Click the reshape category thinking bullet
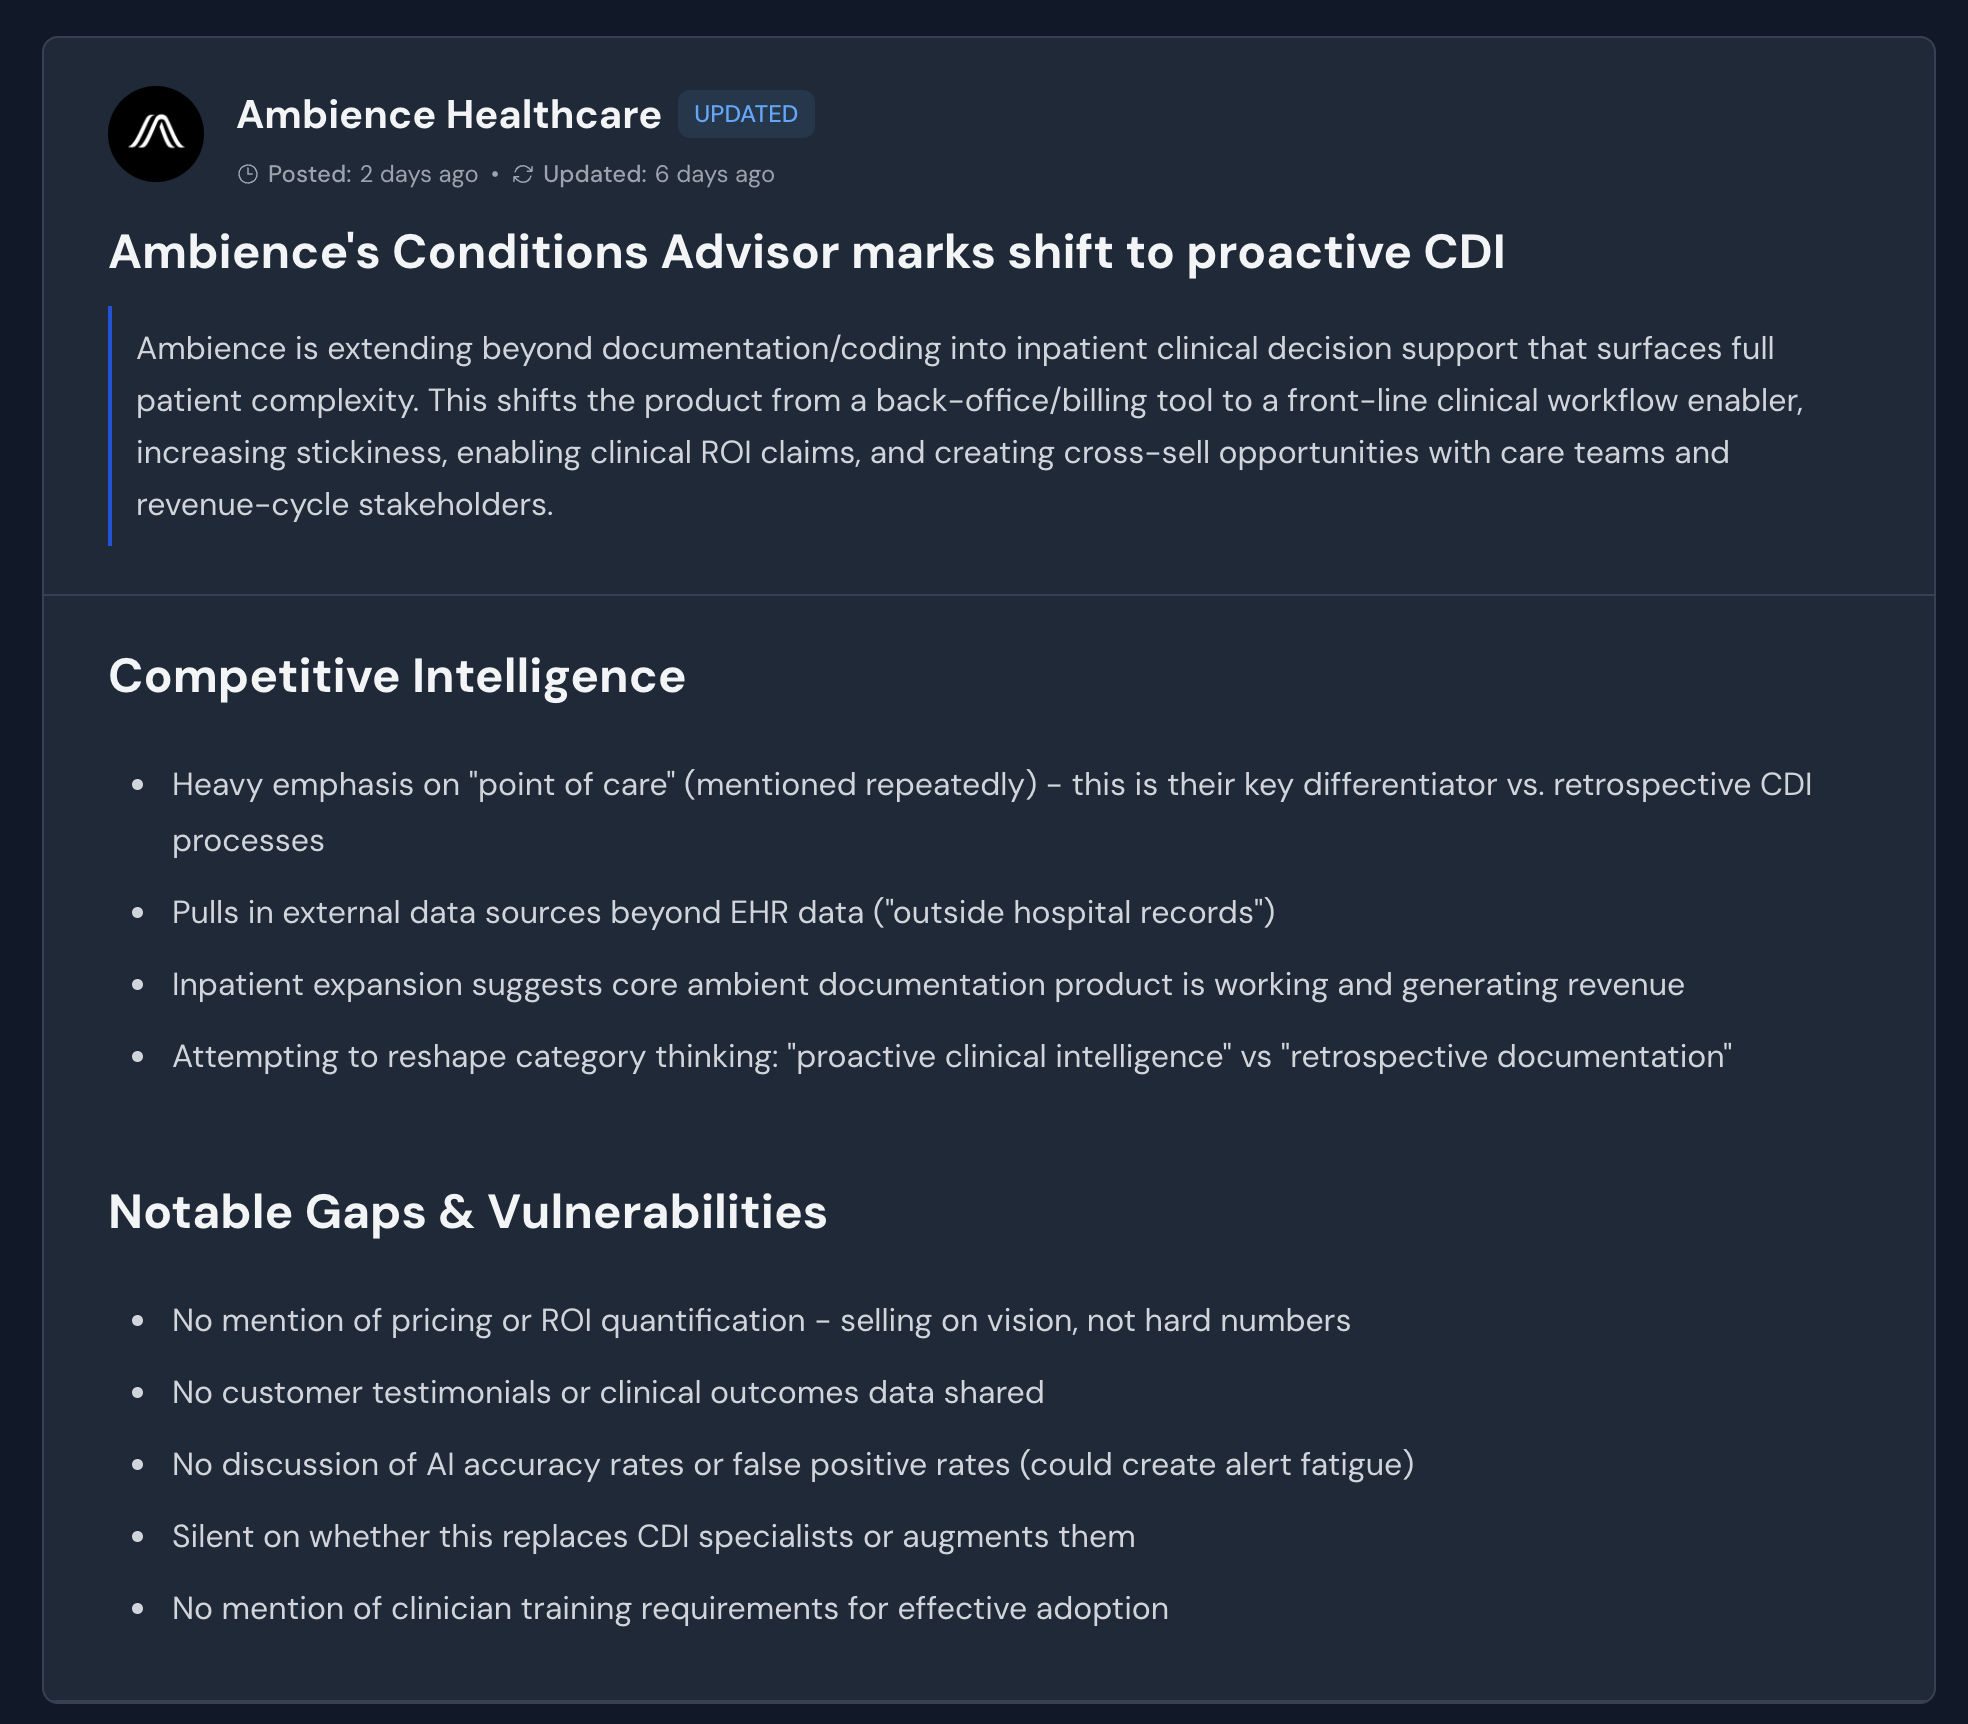Screen dimensions: 1968x1724 point(951,1056)
